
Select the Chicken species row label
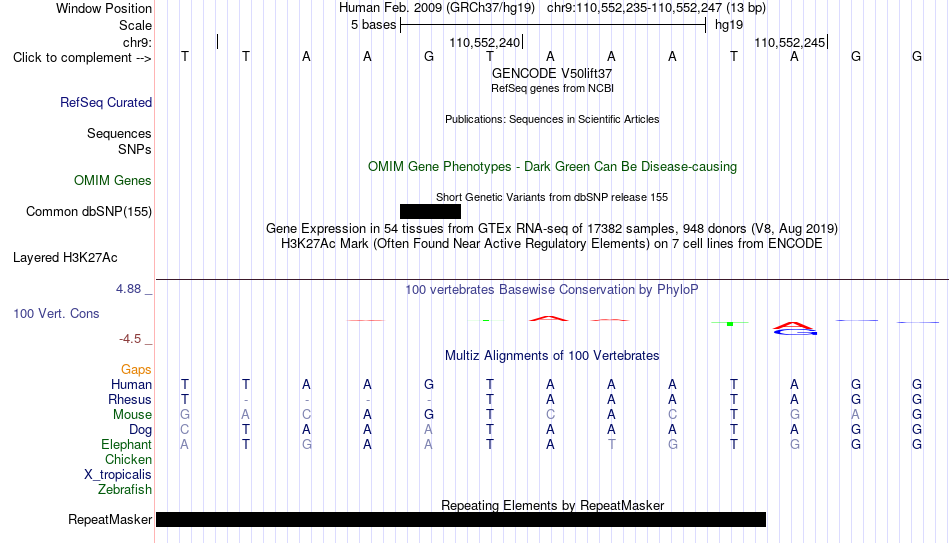coord(128,460)
